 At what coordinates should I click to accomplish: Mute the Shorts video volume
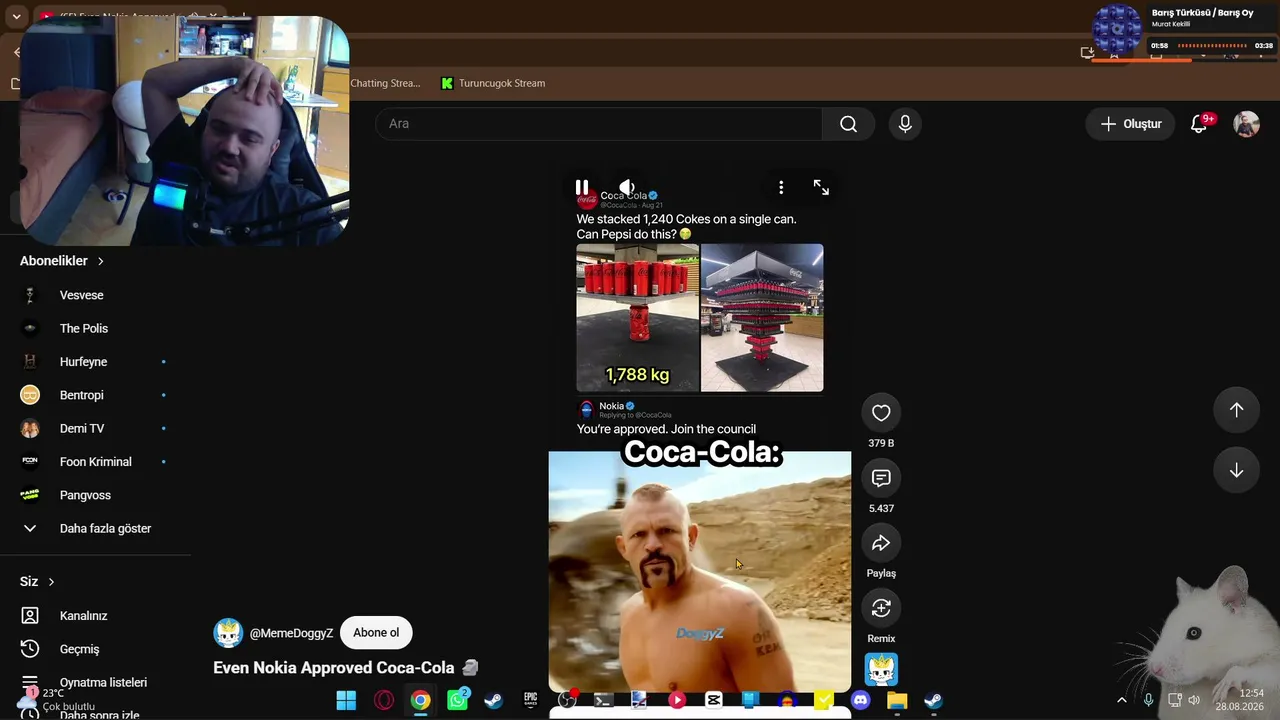pos(627,187)
